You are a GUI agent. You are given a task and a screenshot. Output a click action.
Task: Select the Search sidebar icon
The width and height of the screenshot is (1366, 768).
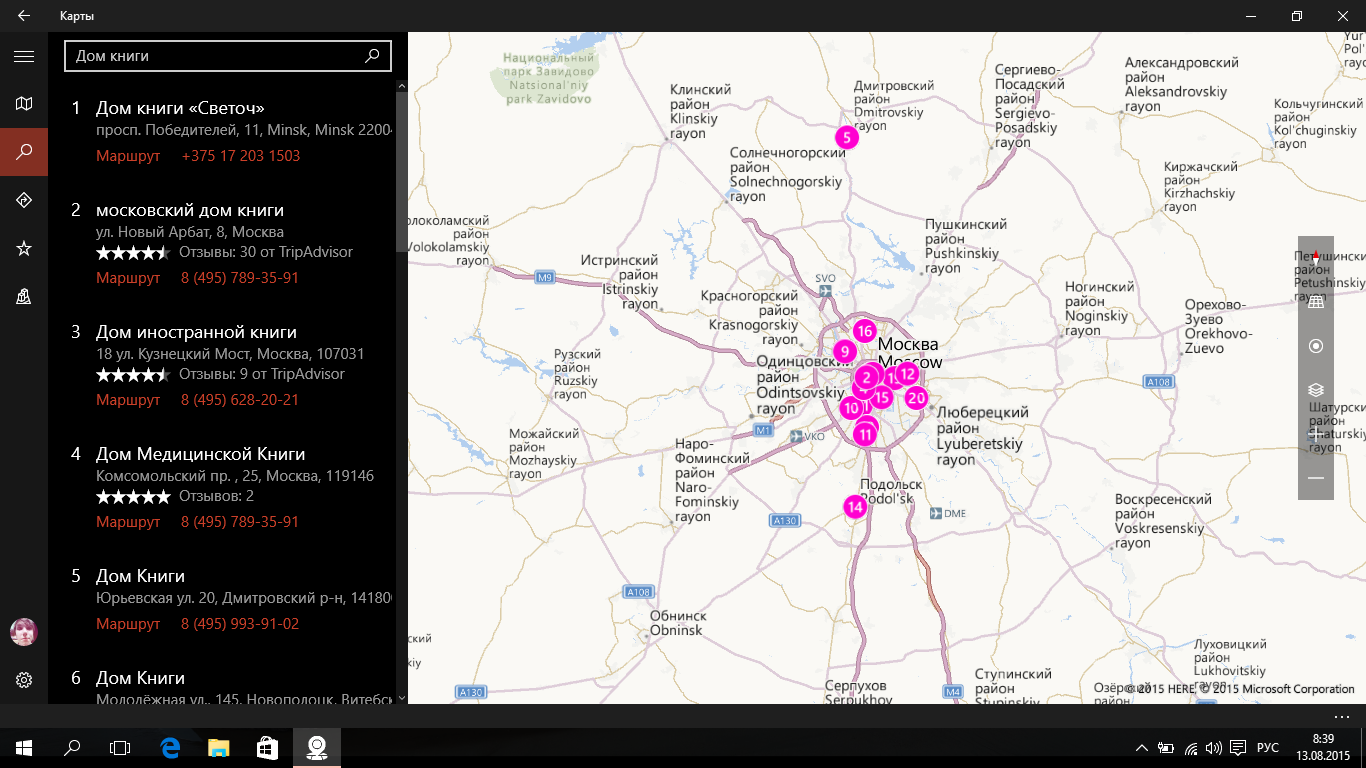[x=24, y=152]
